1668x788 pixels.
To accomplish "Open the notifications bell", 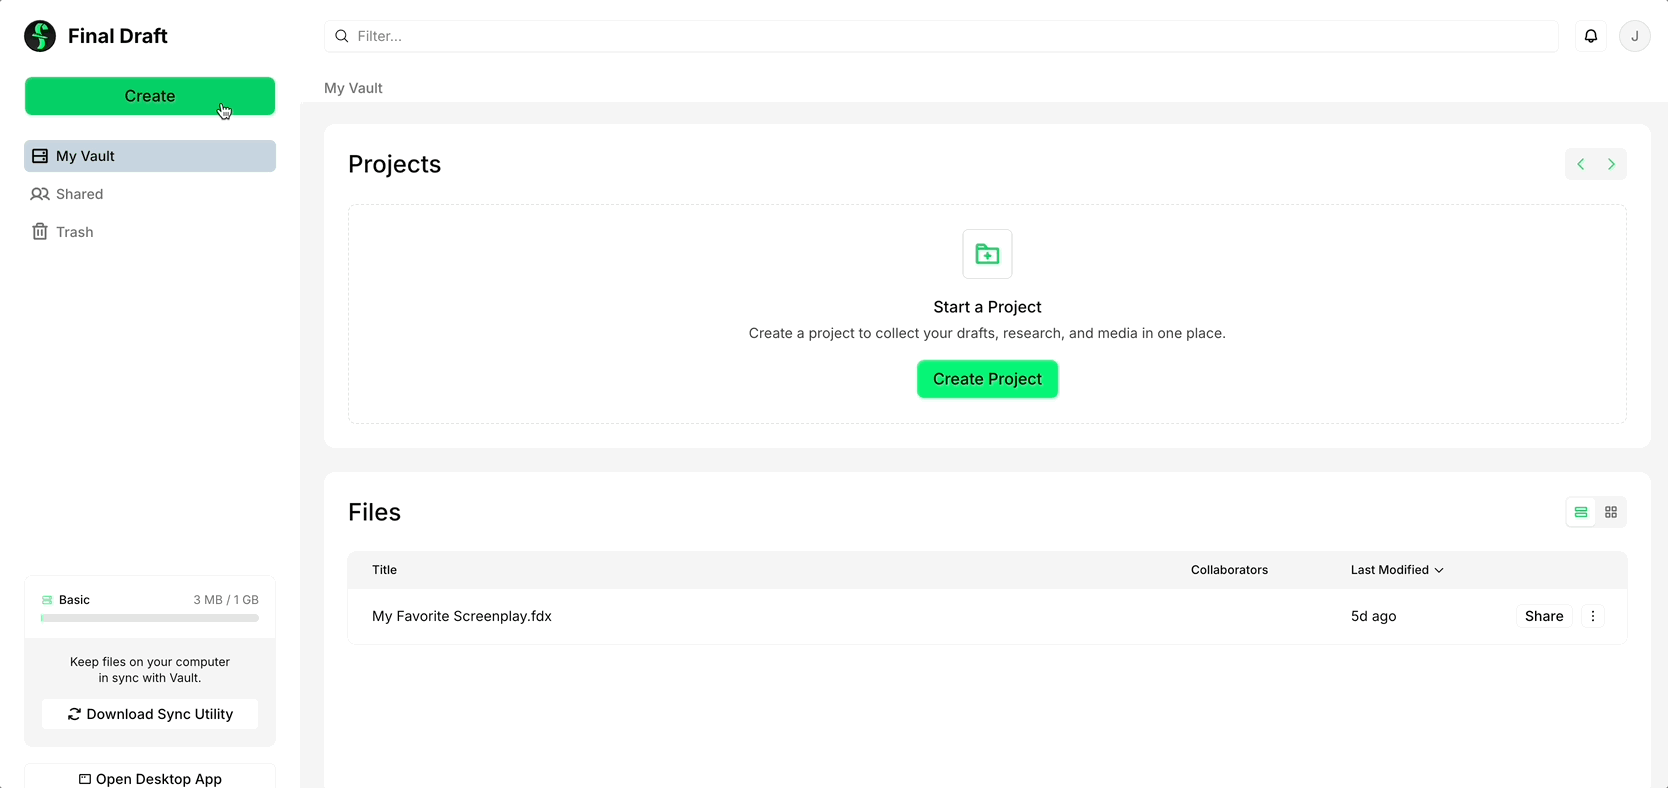I will click(x=1590, y=36).
